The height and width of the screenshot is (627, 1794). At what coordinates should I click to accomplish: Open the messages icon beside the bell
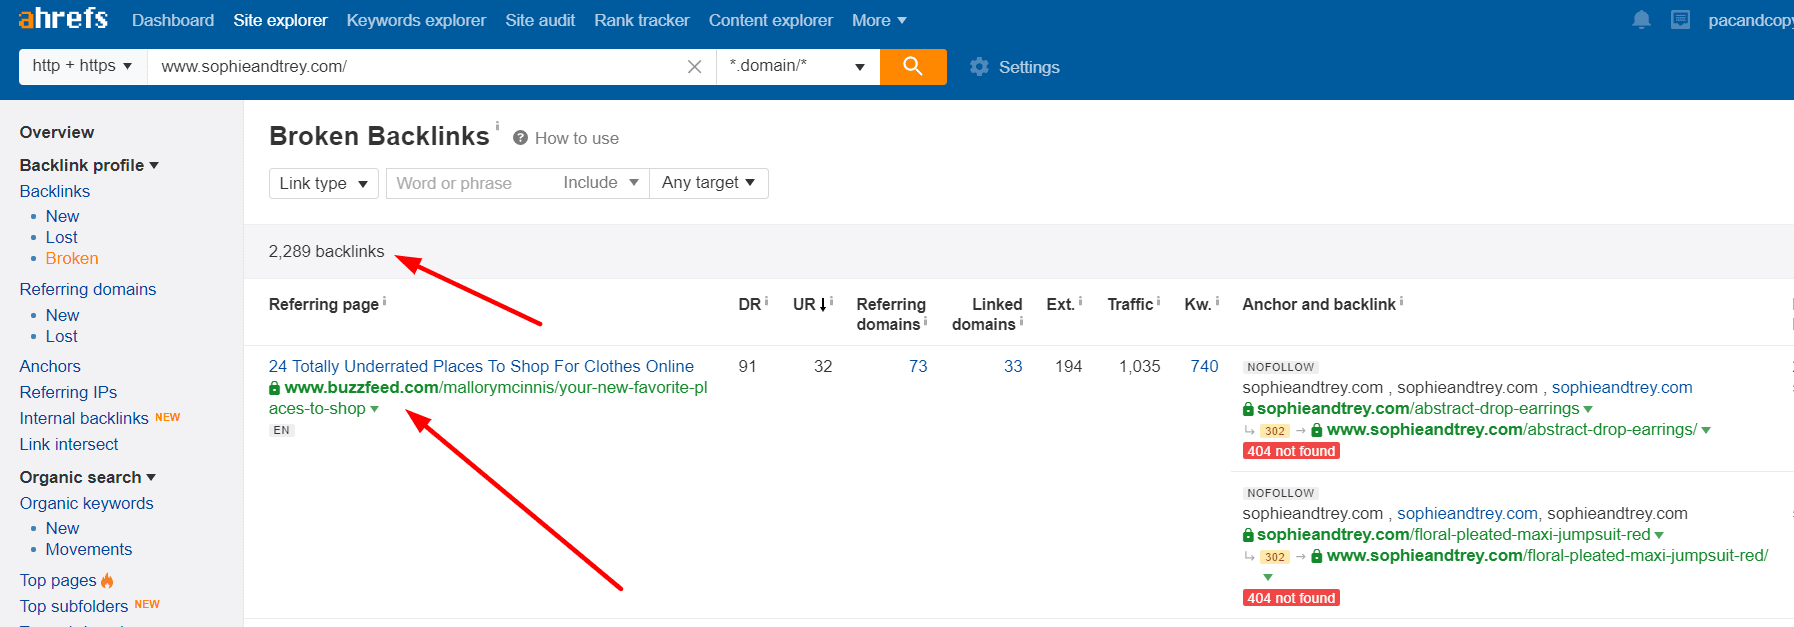pos(1680,20)
